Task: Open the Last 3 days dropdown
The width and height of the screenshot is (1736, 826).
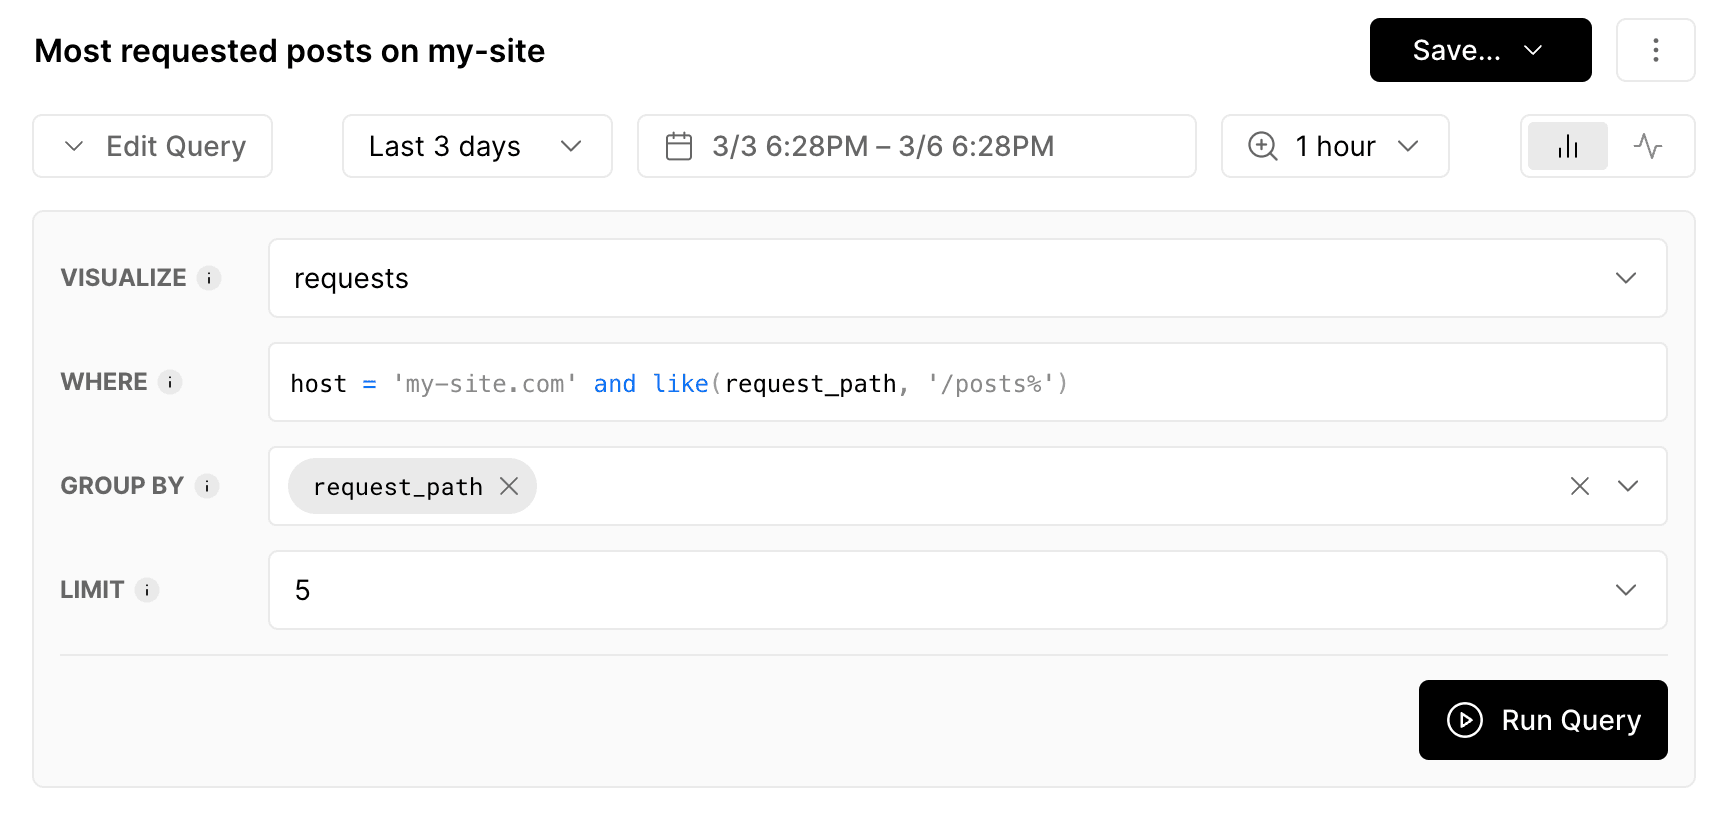Action: point(476,147)
